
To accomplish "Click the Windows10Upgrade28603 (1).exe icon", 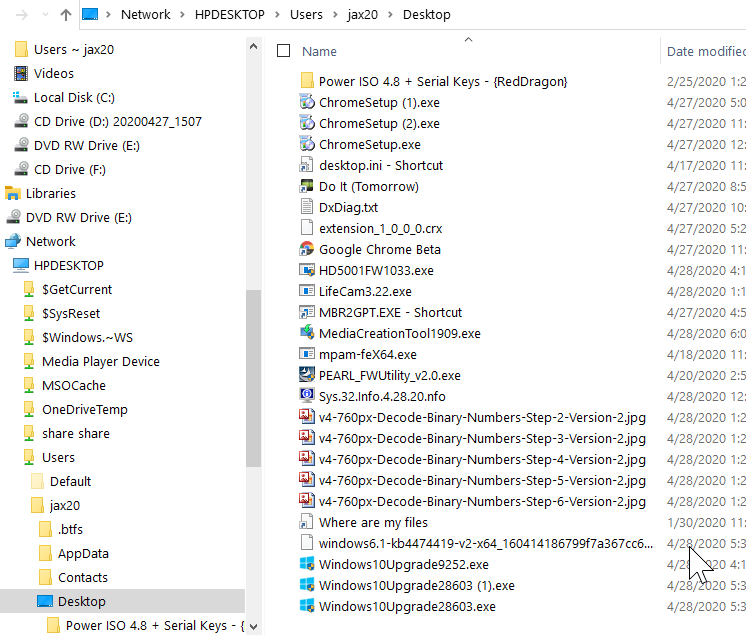I will click(x=307, y=585).
